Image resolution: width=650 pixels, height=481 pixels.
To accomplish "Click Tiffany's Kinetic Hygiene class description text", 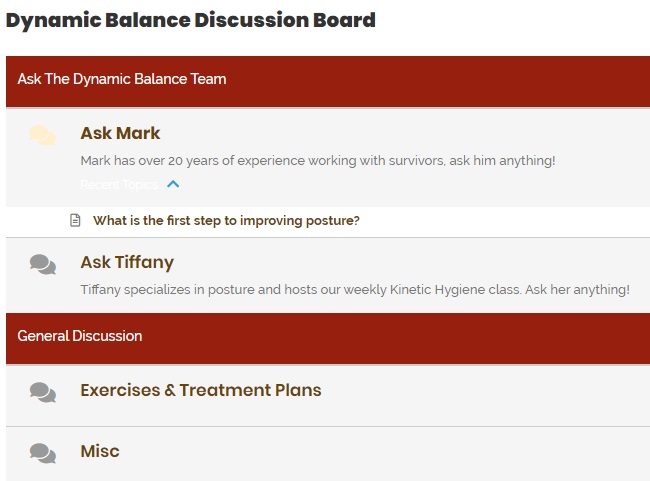I will (355, 289).
